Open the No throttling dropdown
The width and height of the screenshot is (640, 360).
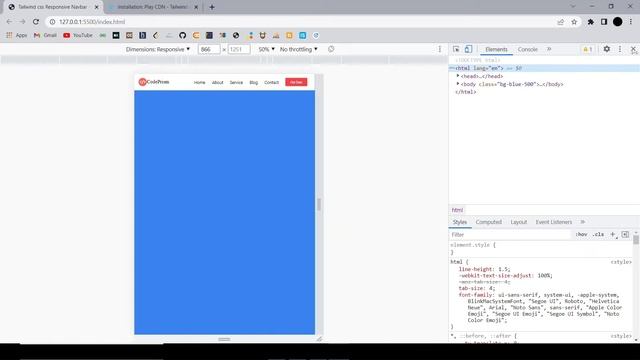click(x=298, y=49)
